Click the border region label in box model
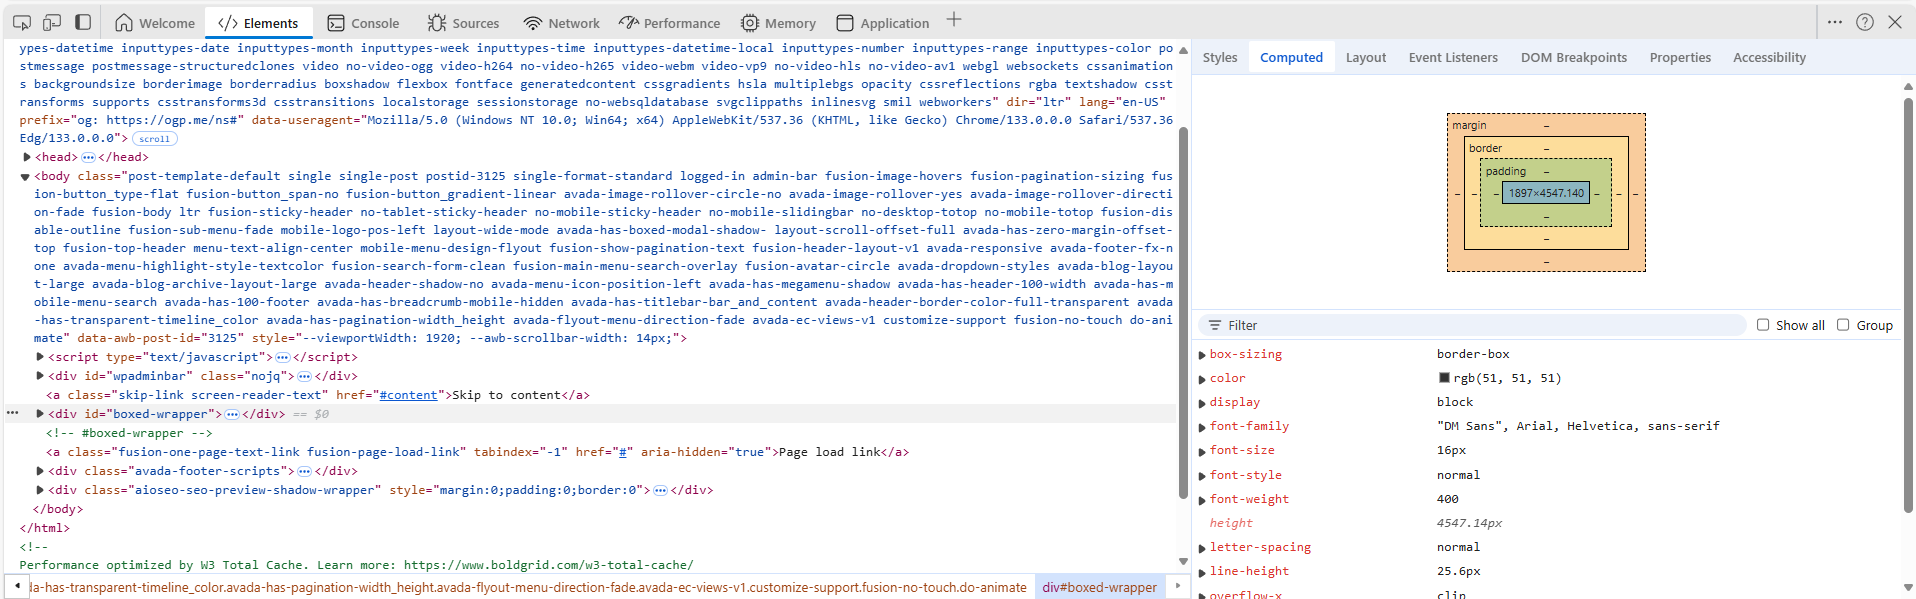 click(1485, 148)
